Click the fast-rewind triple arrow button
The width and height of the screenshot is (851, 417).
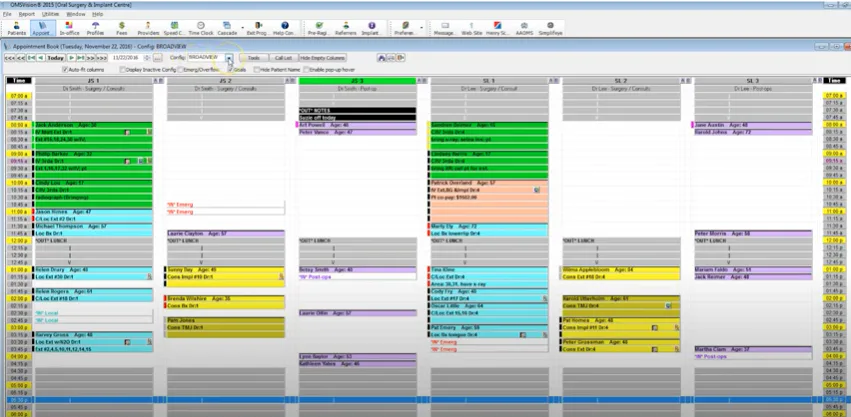[x=10, y=58]
